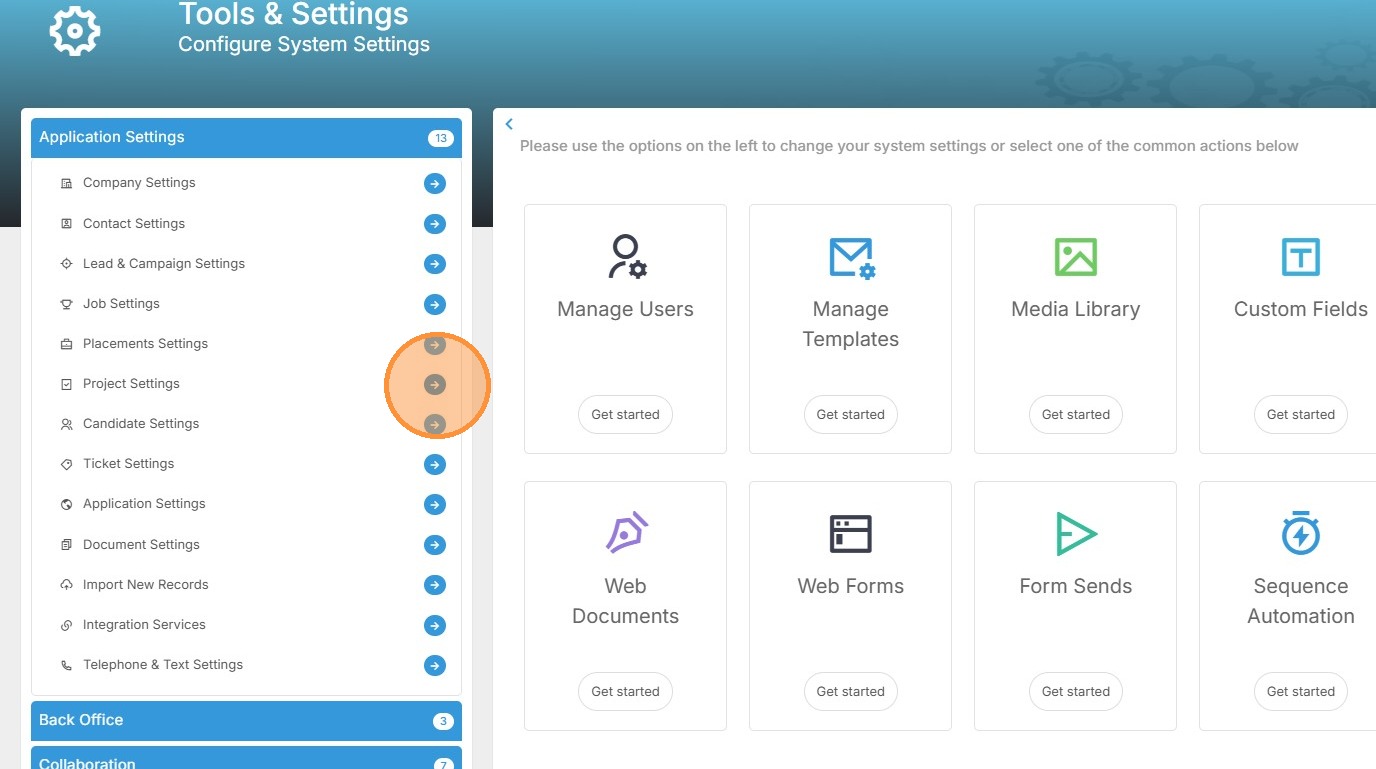
Task: Click Get started under Form Sends
Action: coord(1076,691)
